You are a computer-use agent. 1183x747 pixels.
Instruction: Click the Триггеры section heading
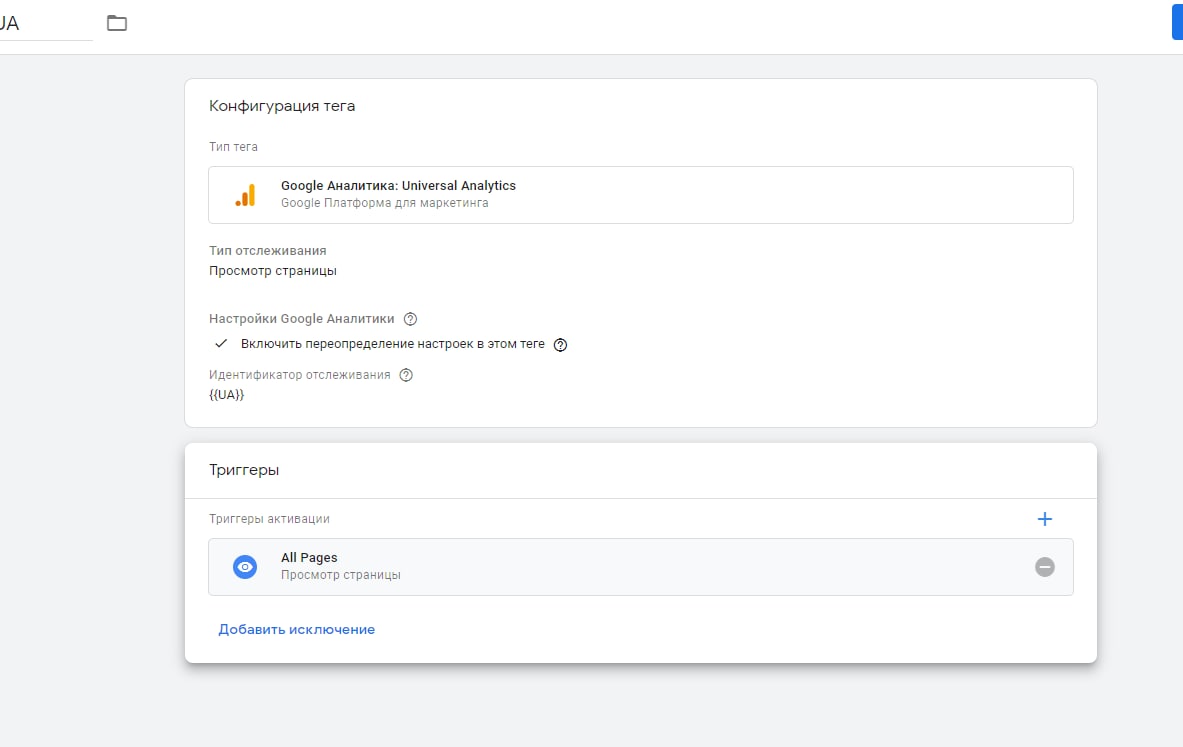(x=244, y=469)
